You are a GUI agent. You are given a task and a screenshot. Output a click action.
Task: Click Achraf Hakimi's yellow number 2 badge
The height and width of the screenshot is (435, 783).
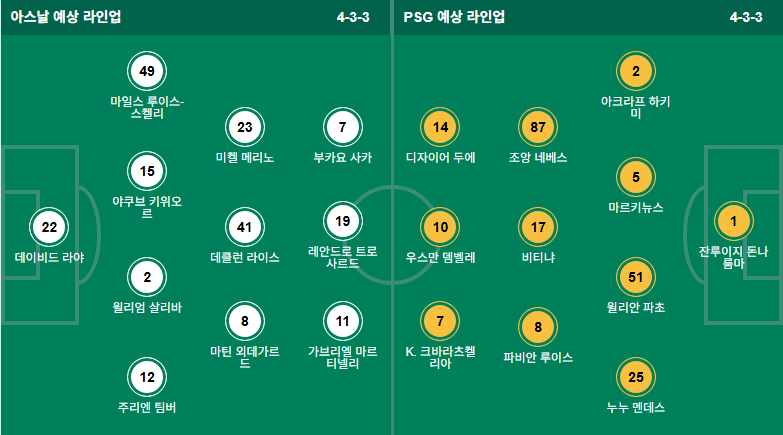coord(636,71)
